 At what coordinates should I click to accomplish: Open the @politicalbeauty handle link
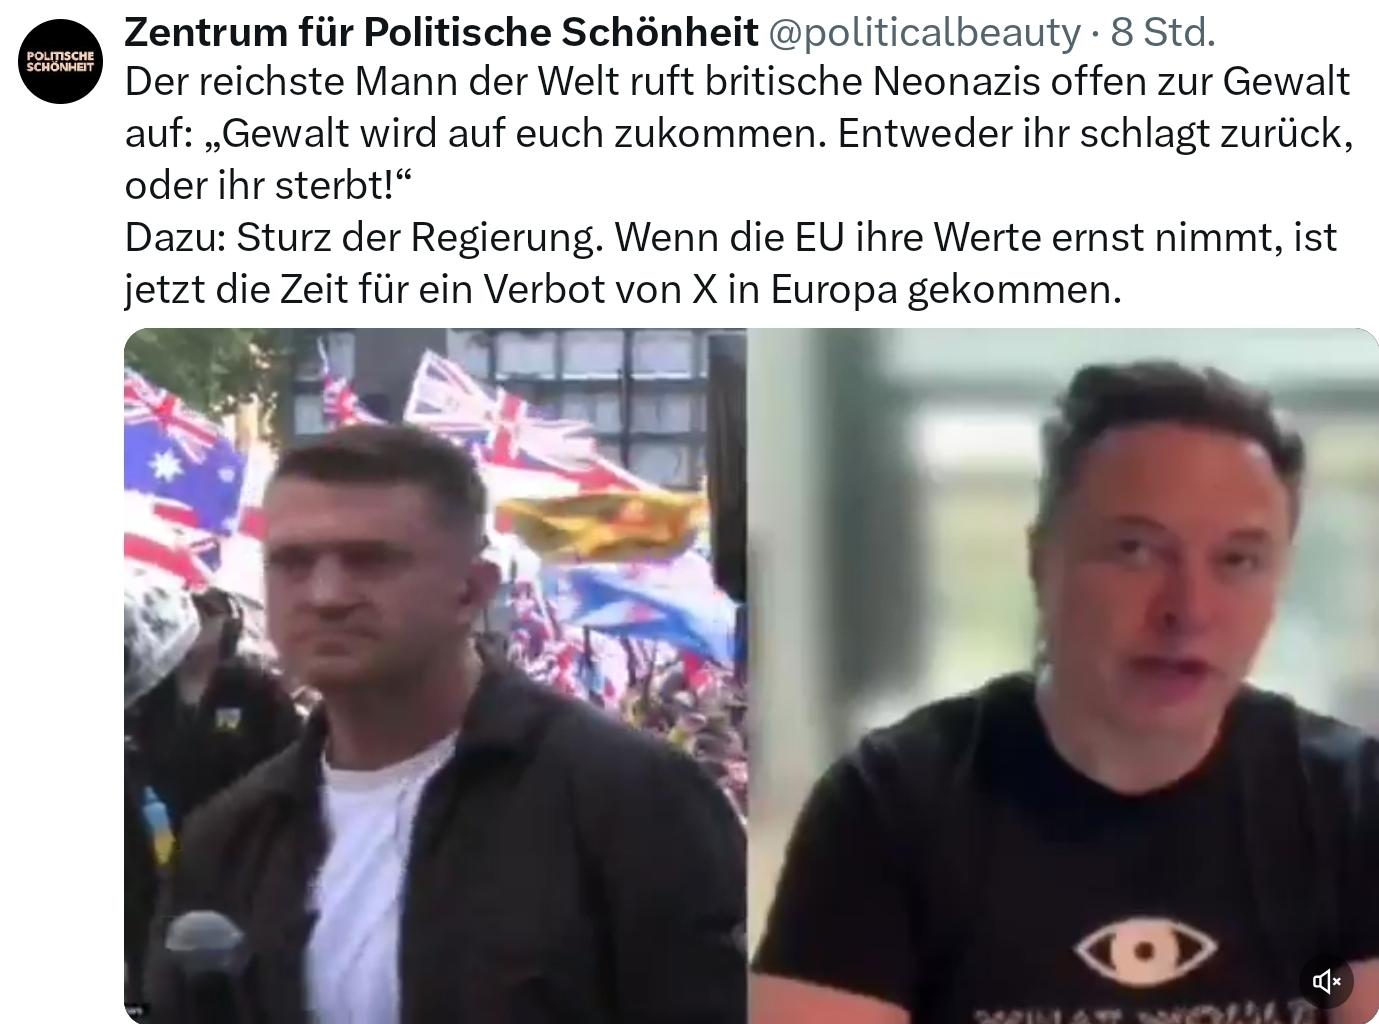click(x=924, y=33)
